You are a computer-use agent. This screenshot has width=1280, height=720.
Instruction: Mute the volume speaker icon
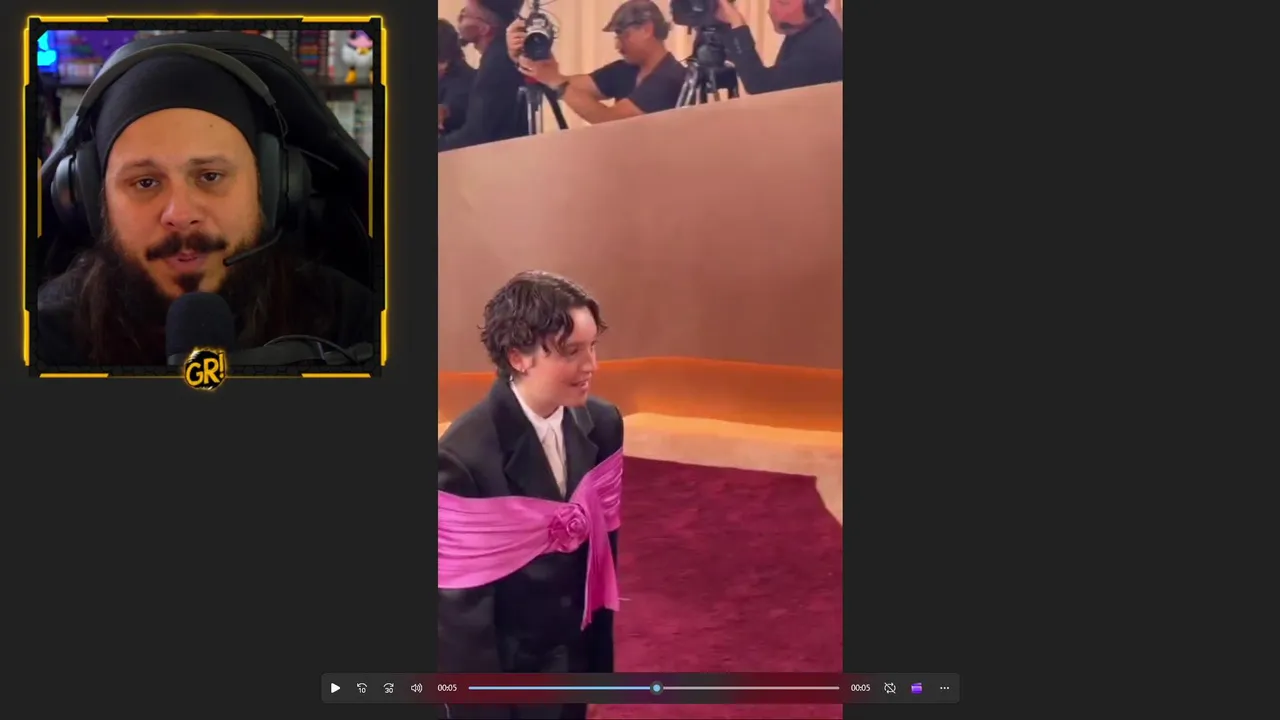[416, 688]
